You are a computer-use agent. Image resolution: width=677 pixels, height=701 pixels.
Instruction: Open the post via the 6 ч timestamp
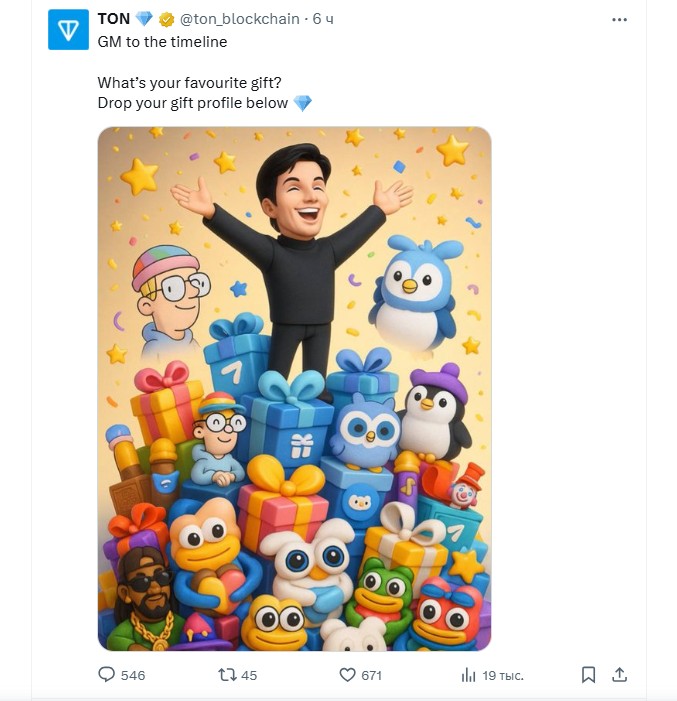click(322, 19)
